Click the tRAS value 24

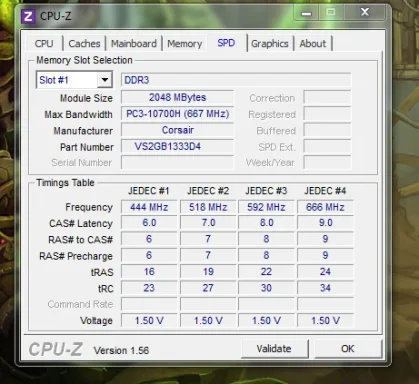pyautogui.click(x=325, y=272)
